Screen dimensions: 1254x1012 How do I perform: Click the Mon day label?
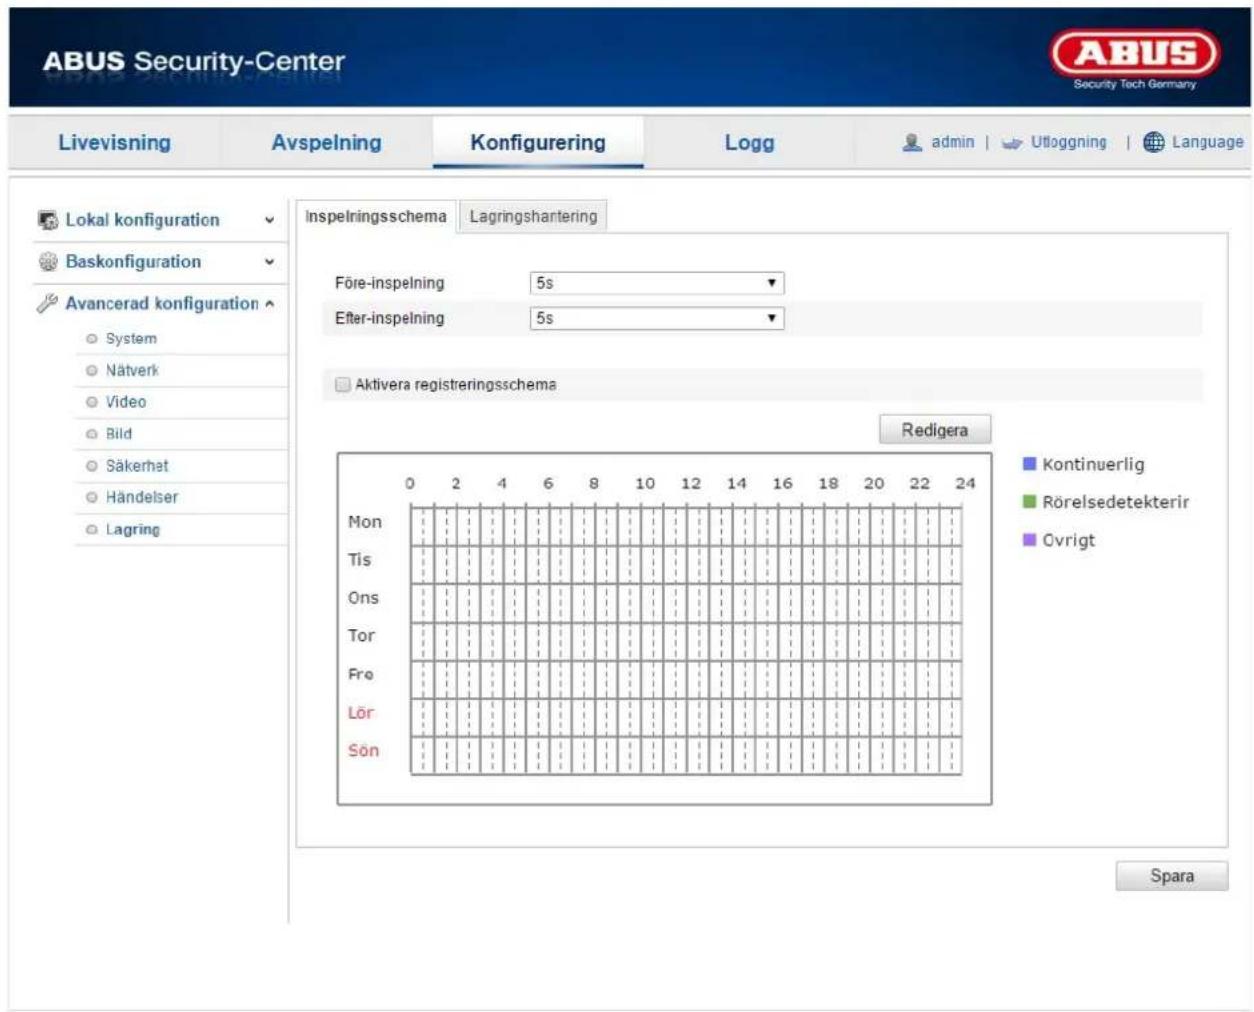coord(365,522)
